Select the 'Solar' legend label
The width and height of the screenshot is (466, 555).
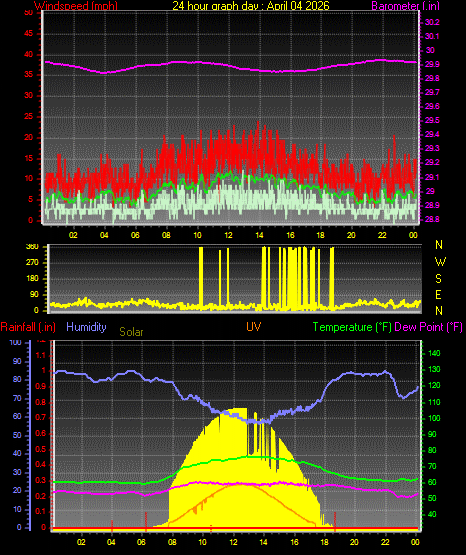click(x=131, y=332)
